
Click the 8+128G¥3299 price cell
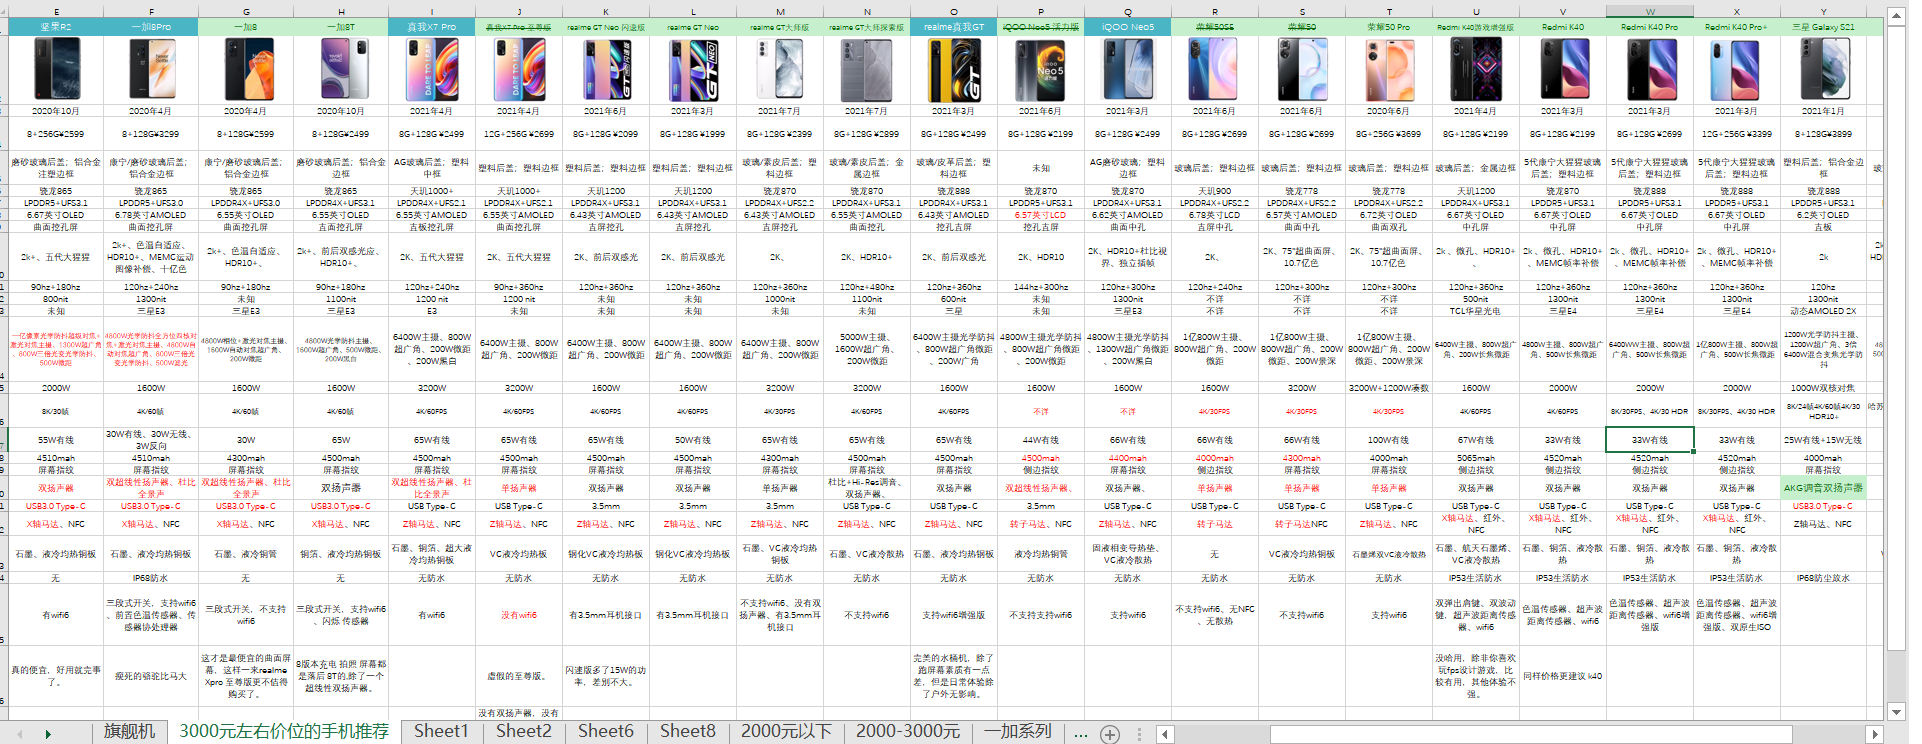coord(151,133)
